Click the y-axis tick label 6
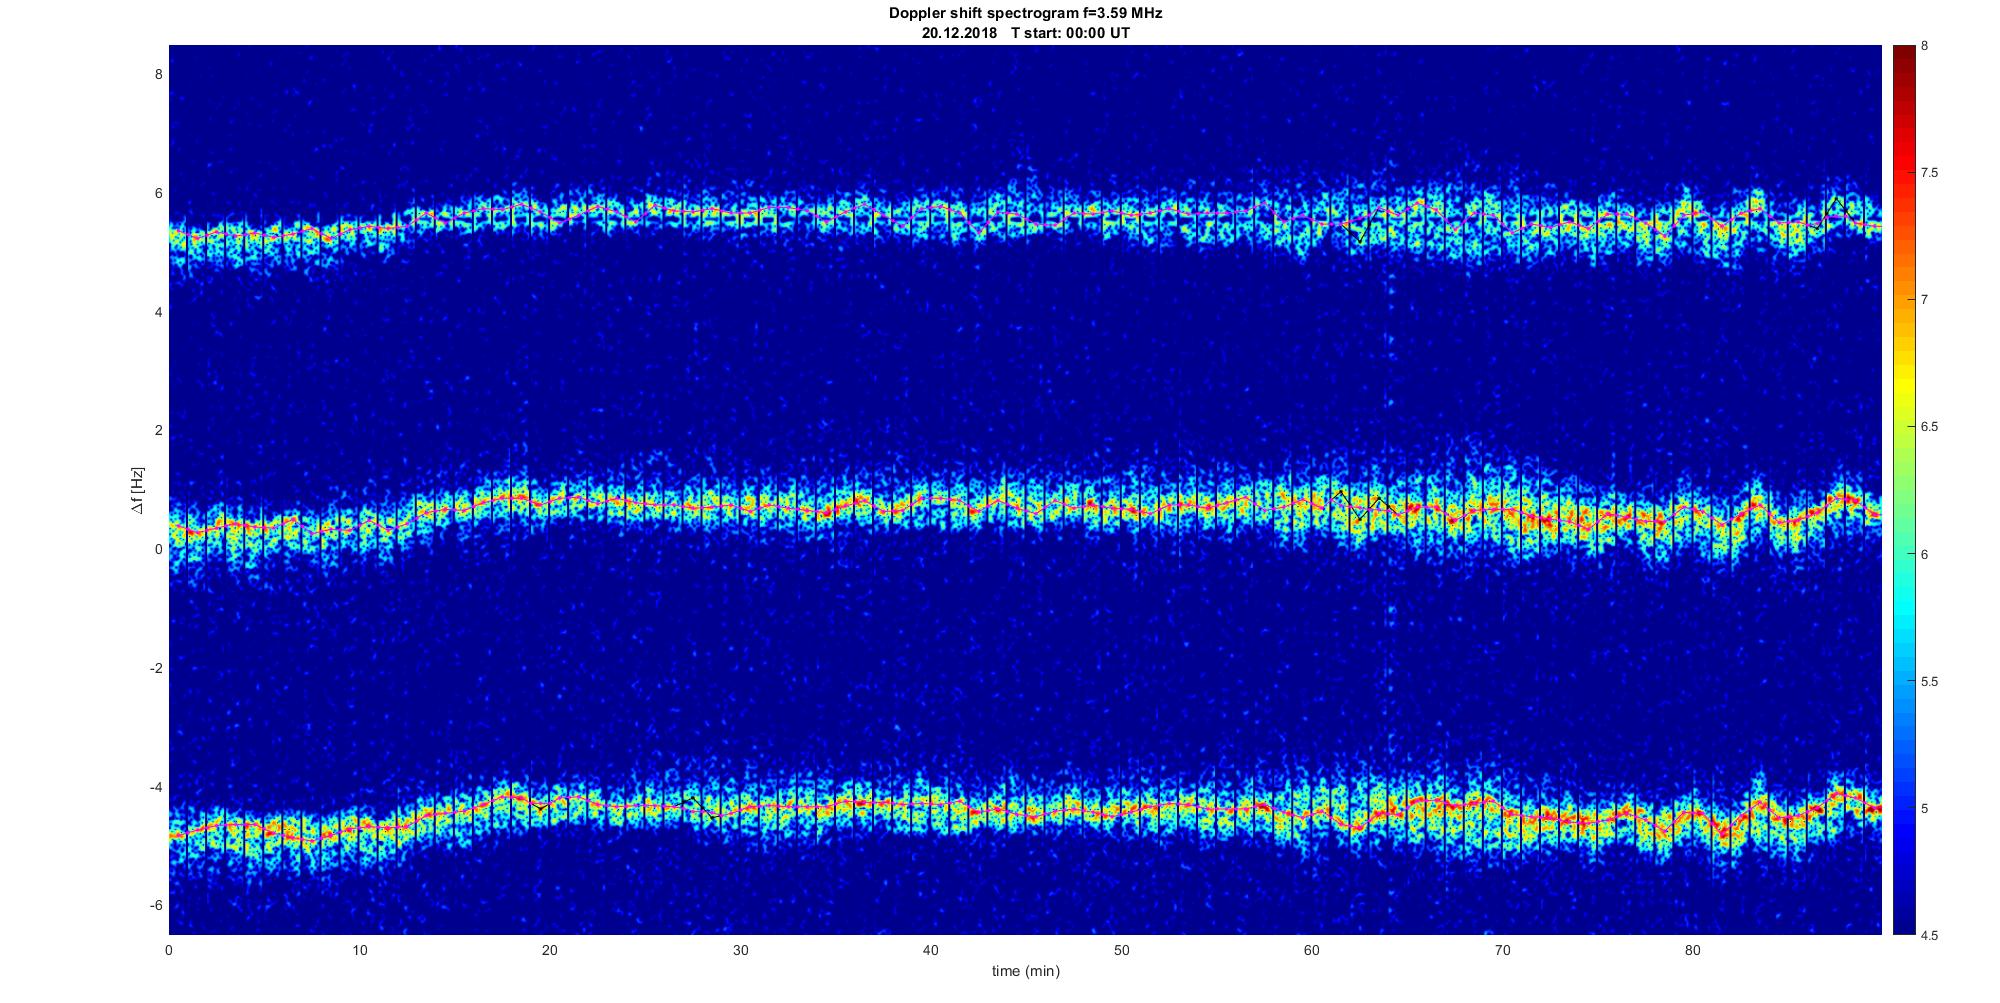The width and height of the screenshot is (2000, 1003). pyautogui.click(x=158, y=194)
